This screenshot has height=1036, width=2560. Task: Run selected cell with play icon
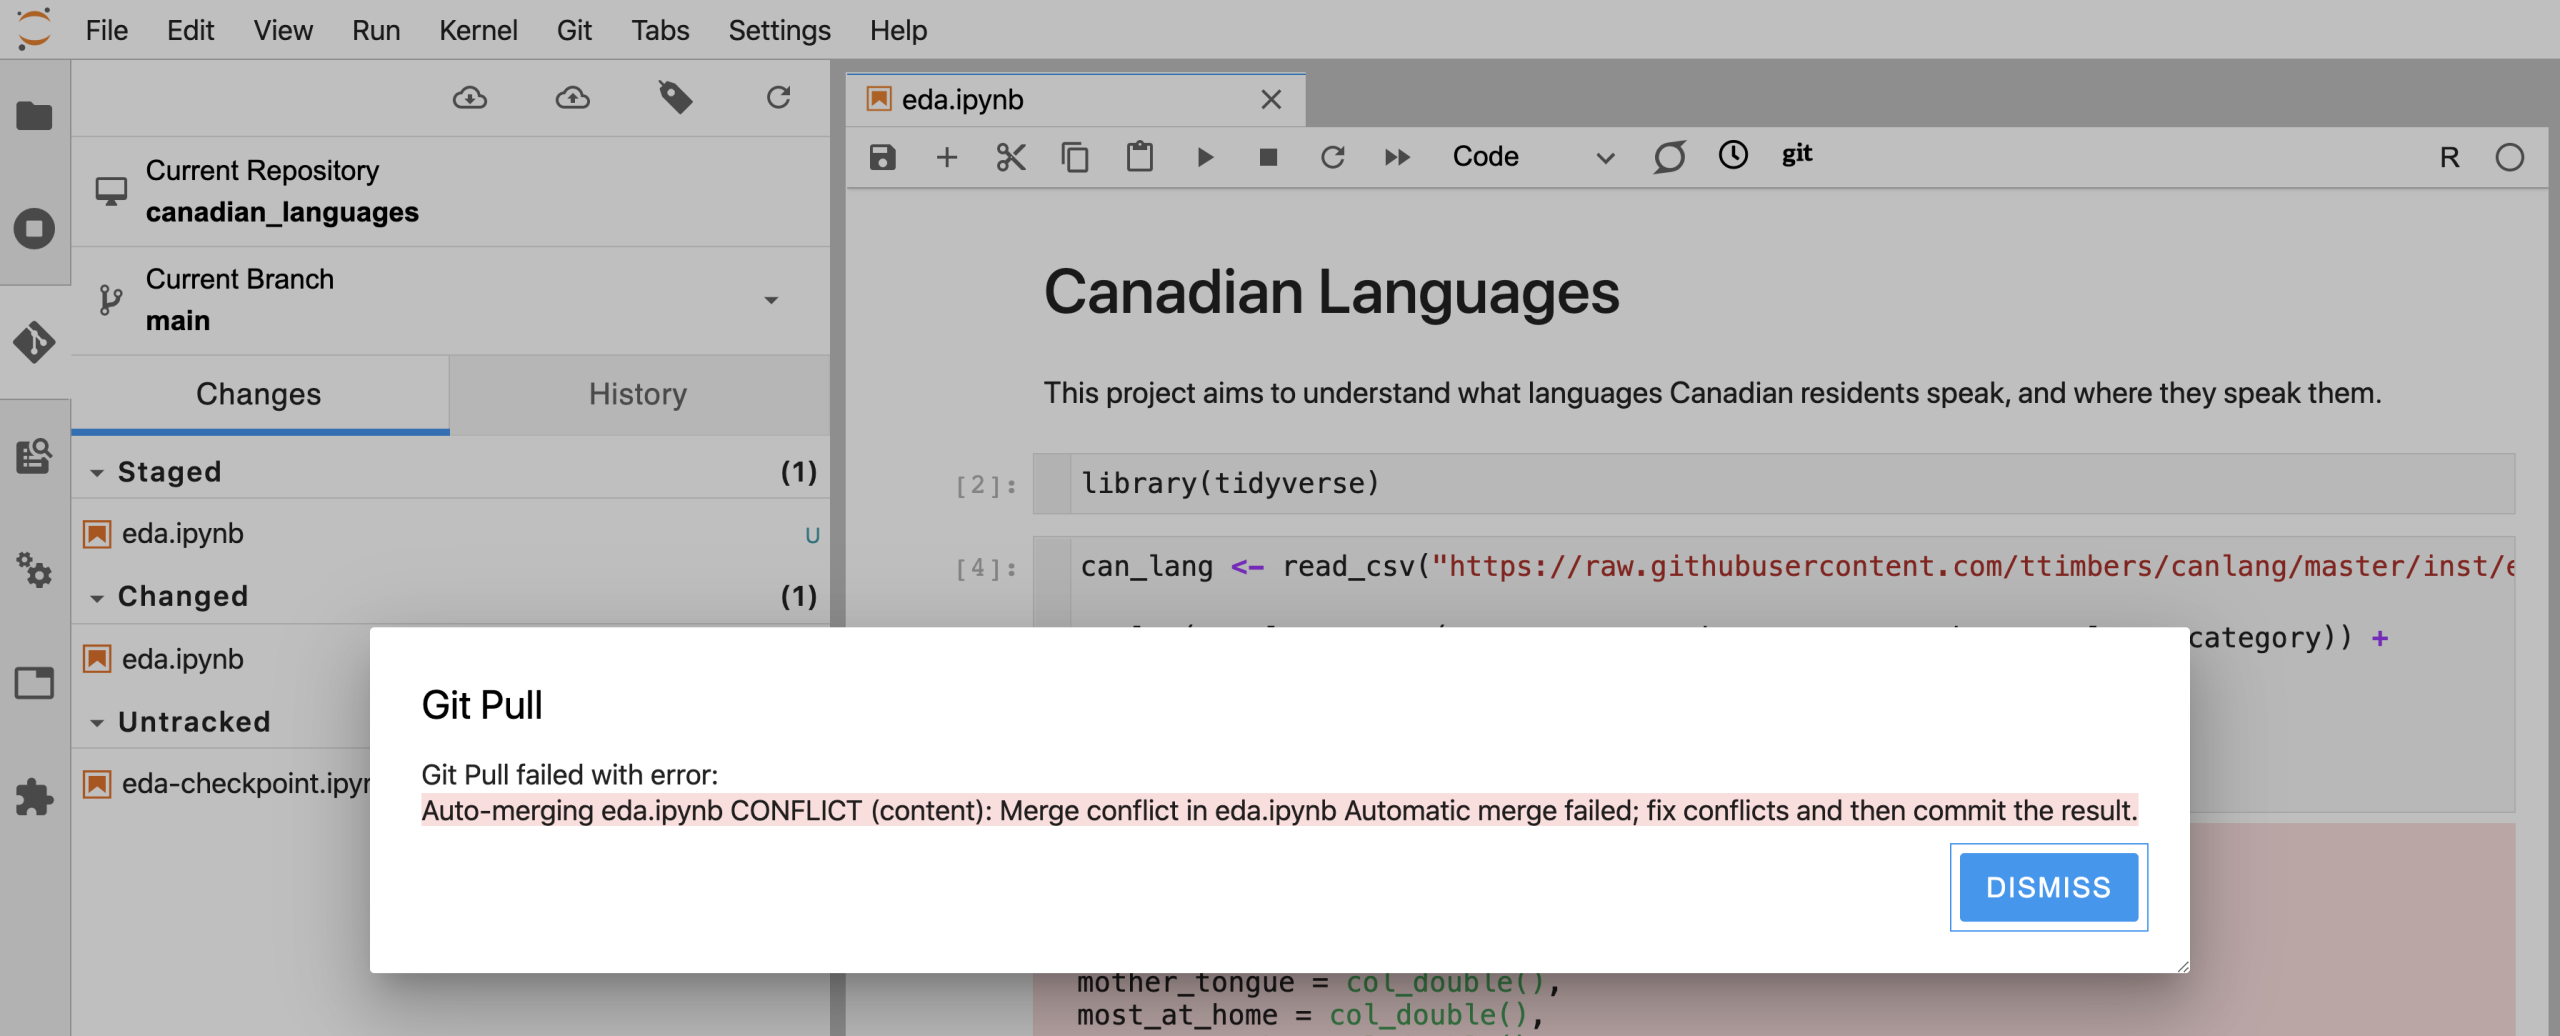click(1204, 157)
